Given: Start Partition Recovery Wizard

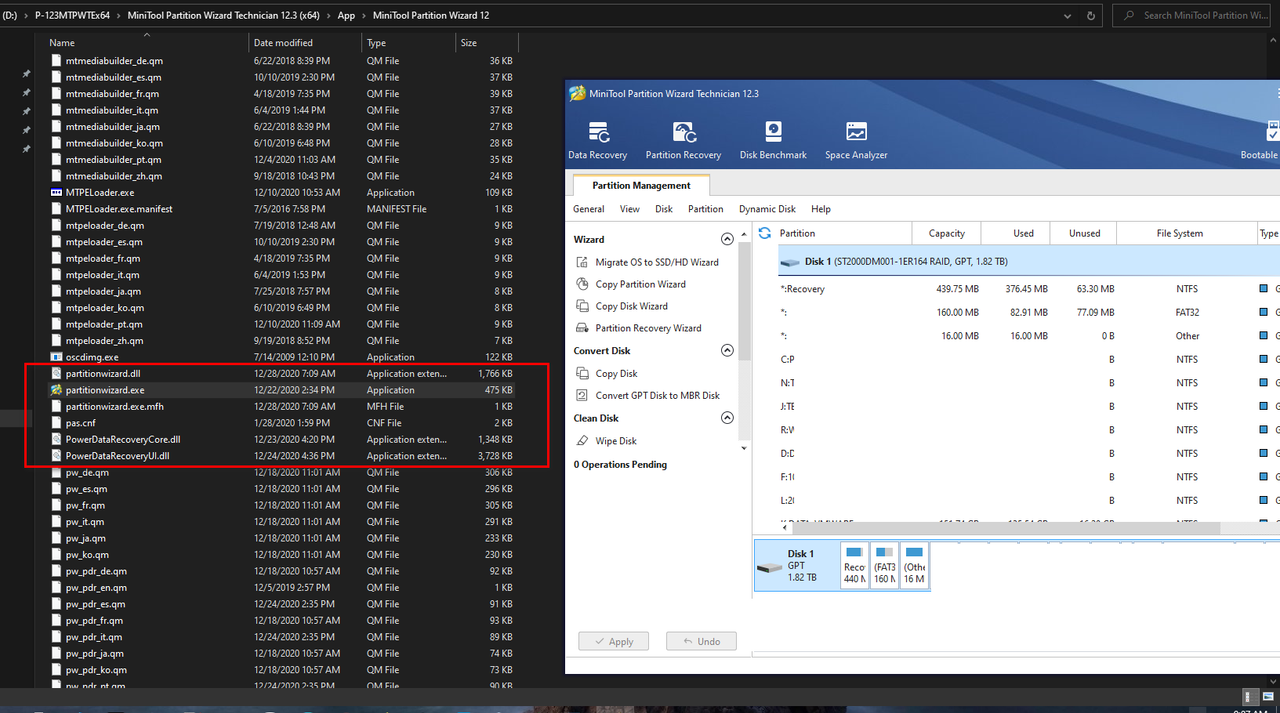Looking at the screenshot, I should pos(639,328).
